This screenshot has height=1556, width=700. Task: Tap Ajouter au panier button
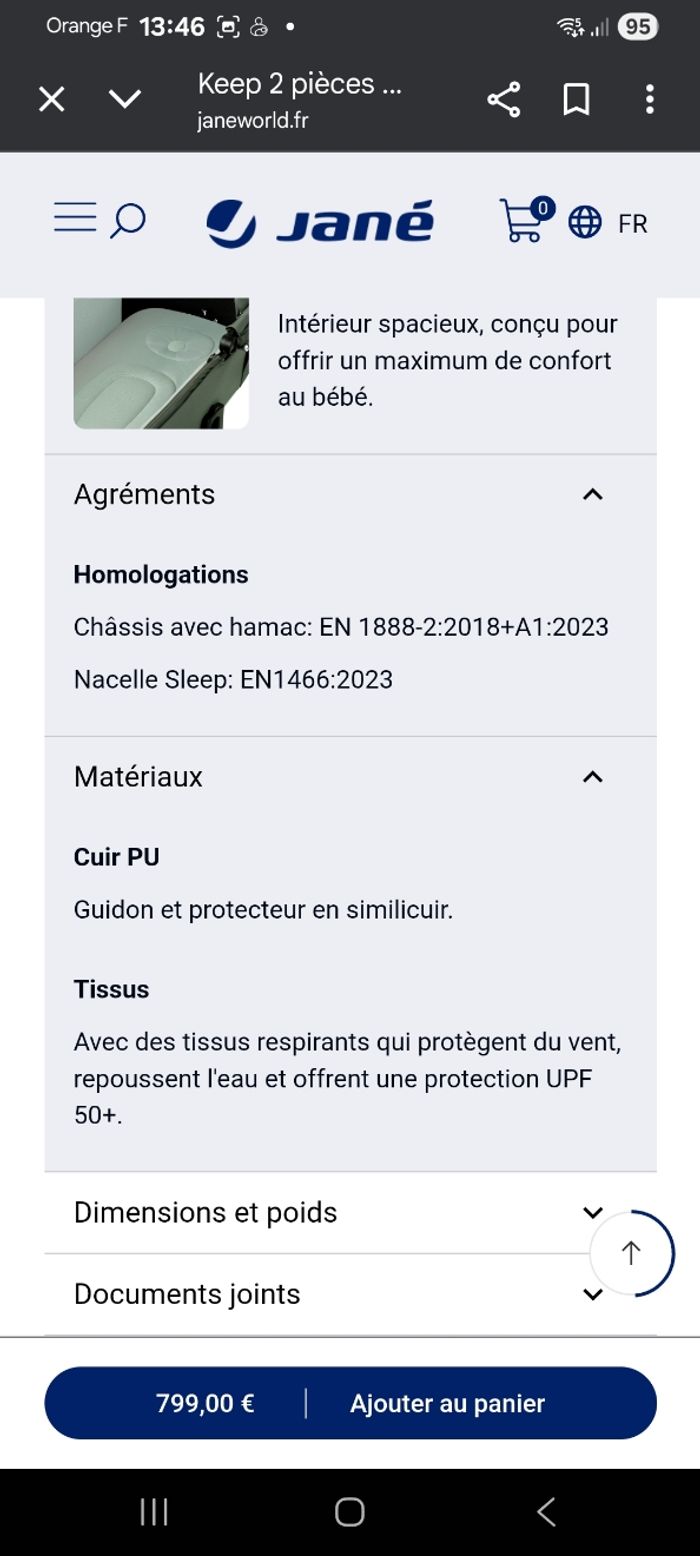click(x=446, y=1403)
